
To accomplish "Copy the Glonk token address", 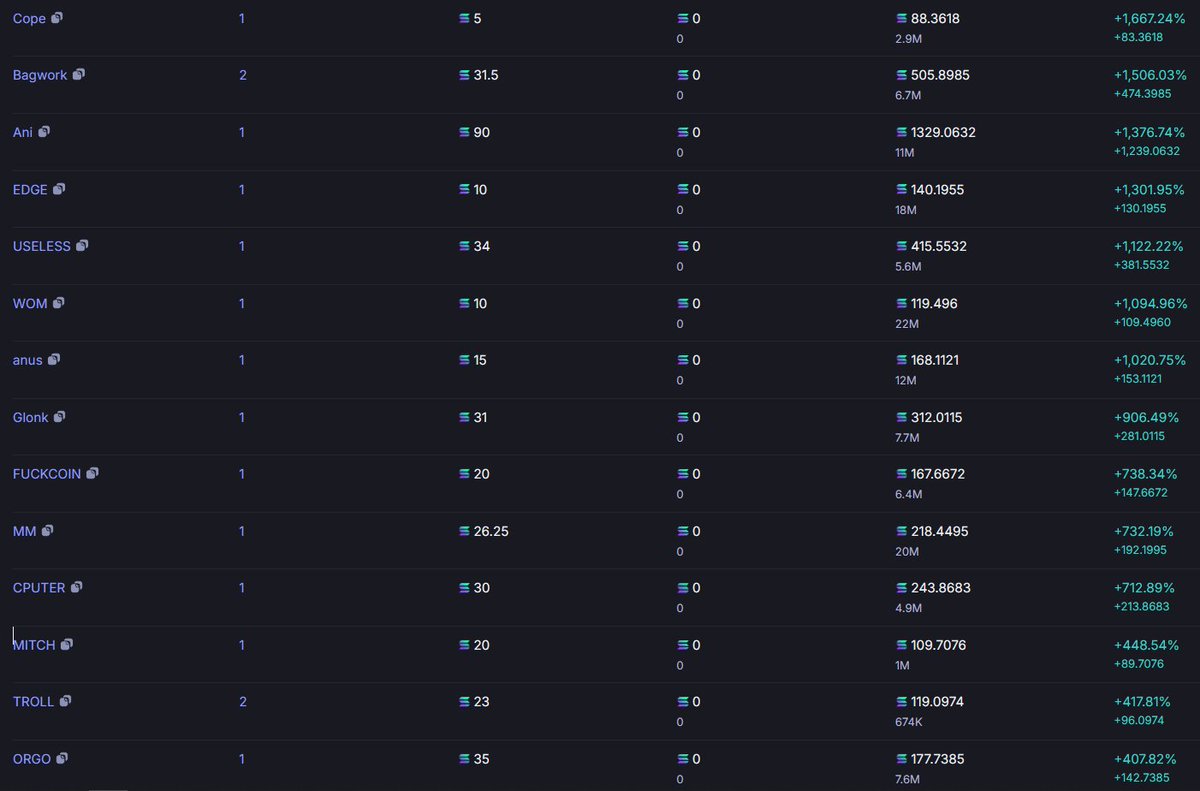I will coord(60,416).
